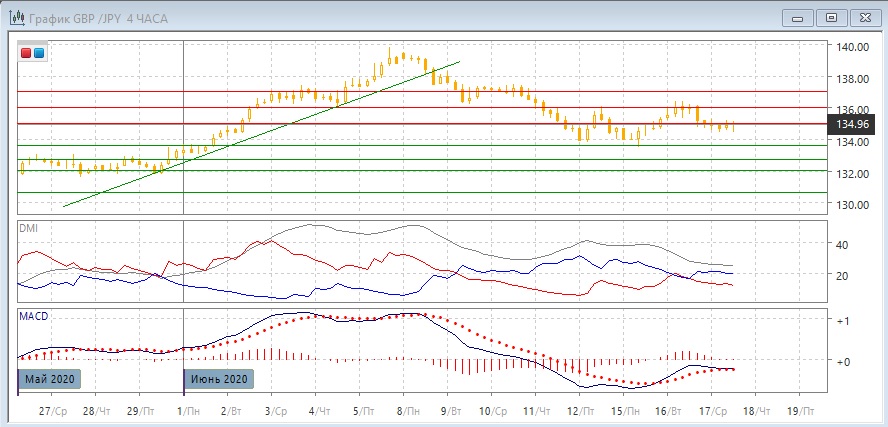Viewport: 888px width, 427px height.
Task: Click the 15/Пн date on time axis
Action: click(x=626, y=410)
